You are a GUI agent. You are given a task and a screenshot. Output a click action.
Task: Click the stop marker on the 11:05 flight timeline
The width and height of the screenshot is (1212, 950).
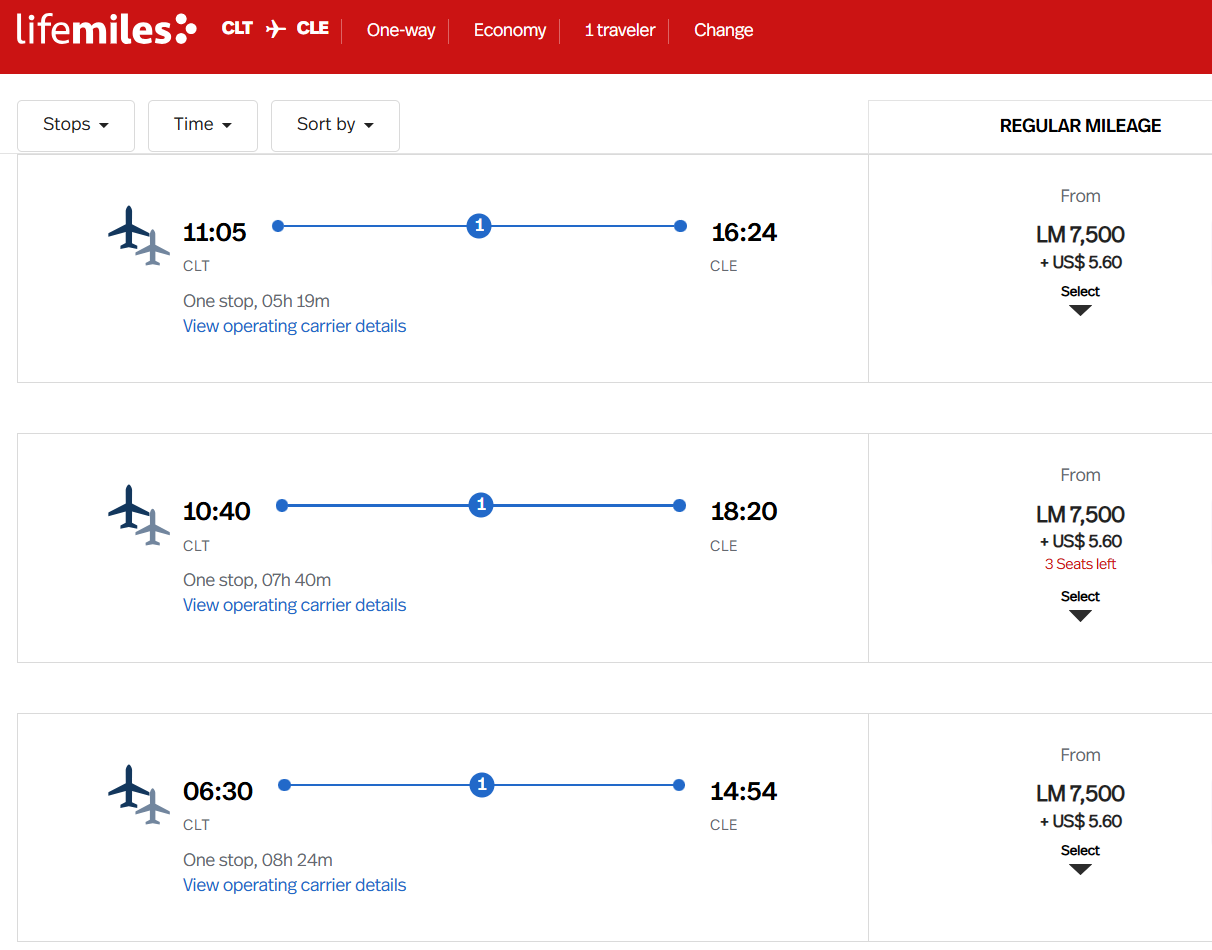479,226
